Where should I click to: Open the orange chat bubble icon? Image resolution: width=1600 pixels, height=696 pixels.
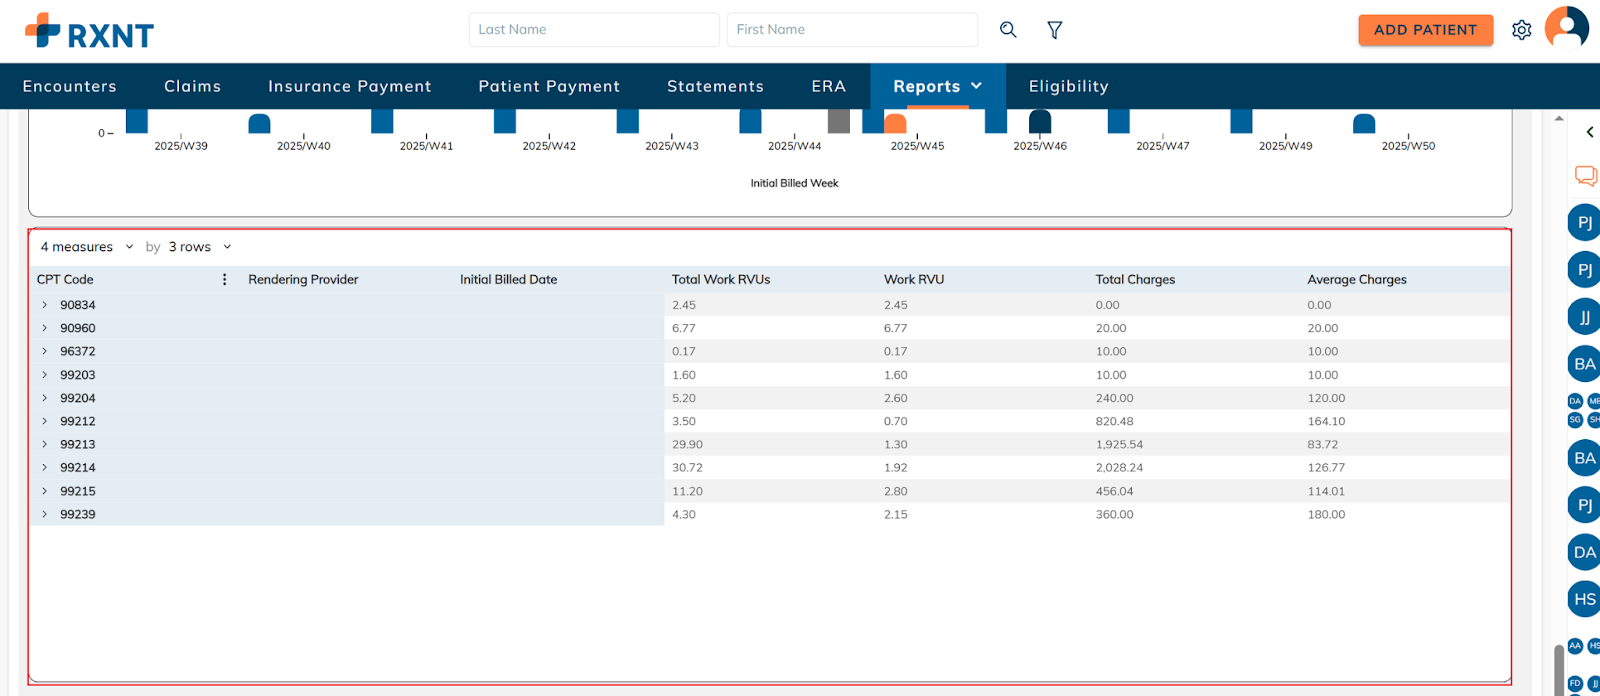(1585, 176)
